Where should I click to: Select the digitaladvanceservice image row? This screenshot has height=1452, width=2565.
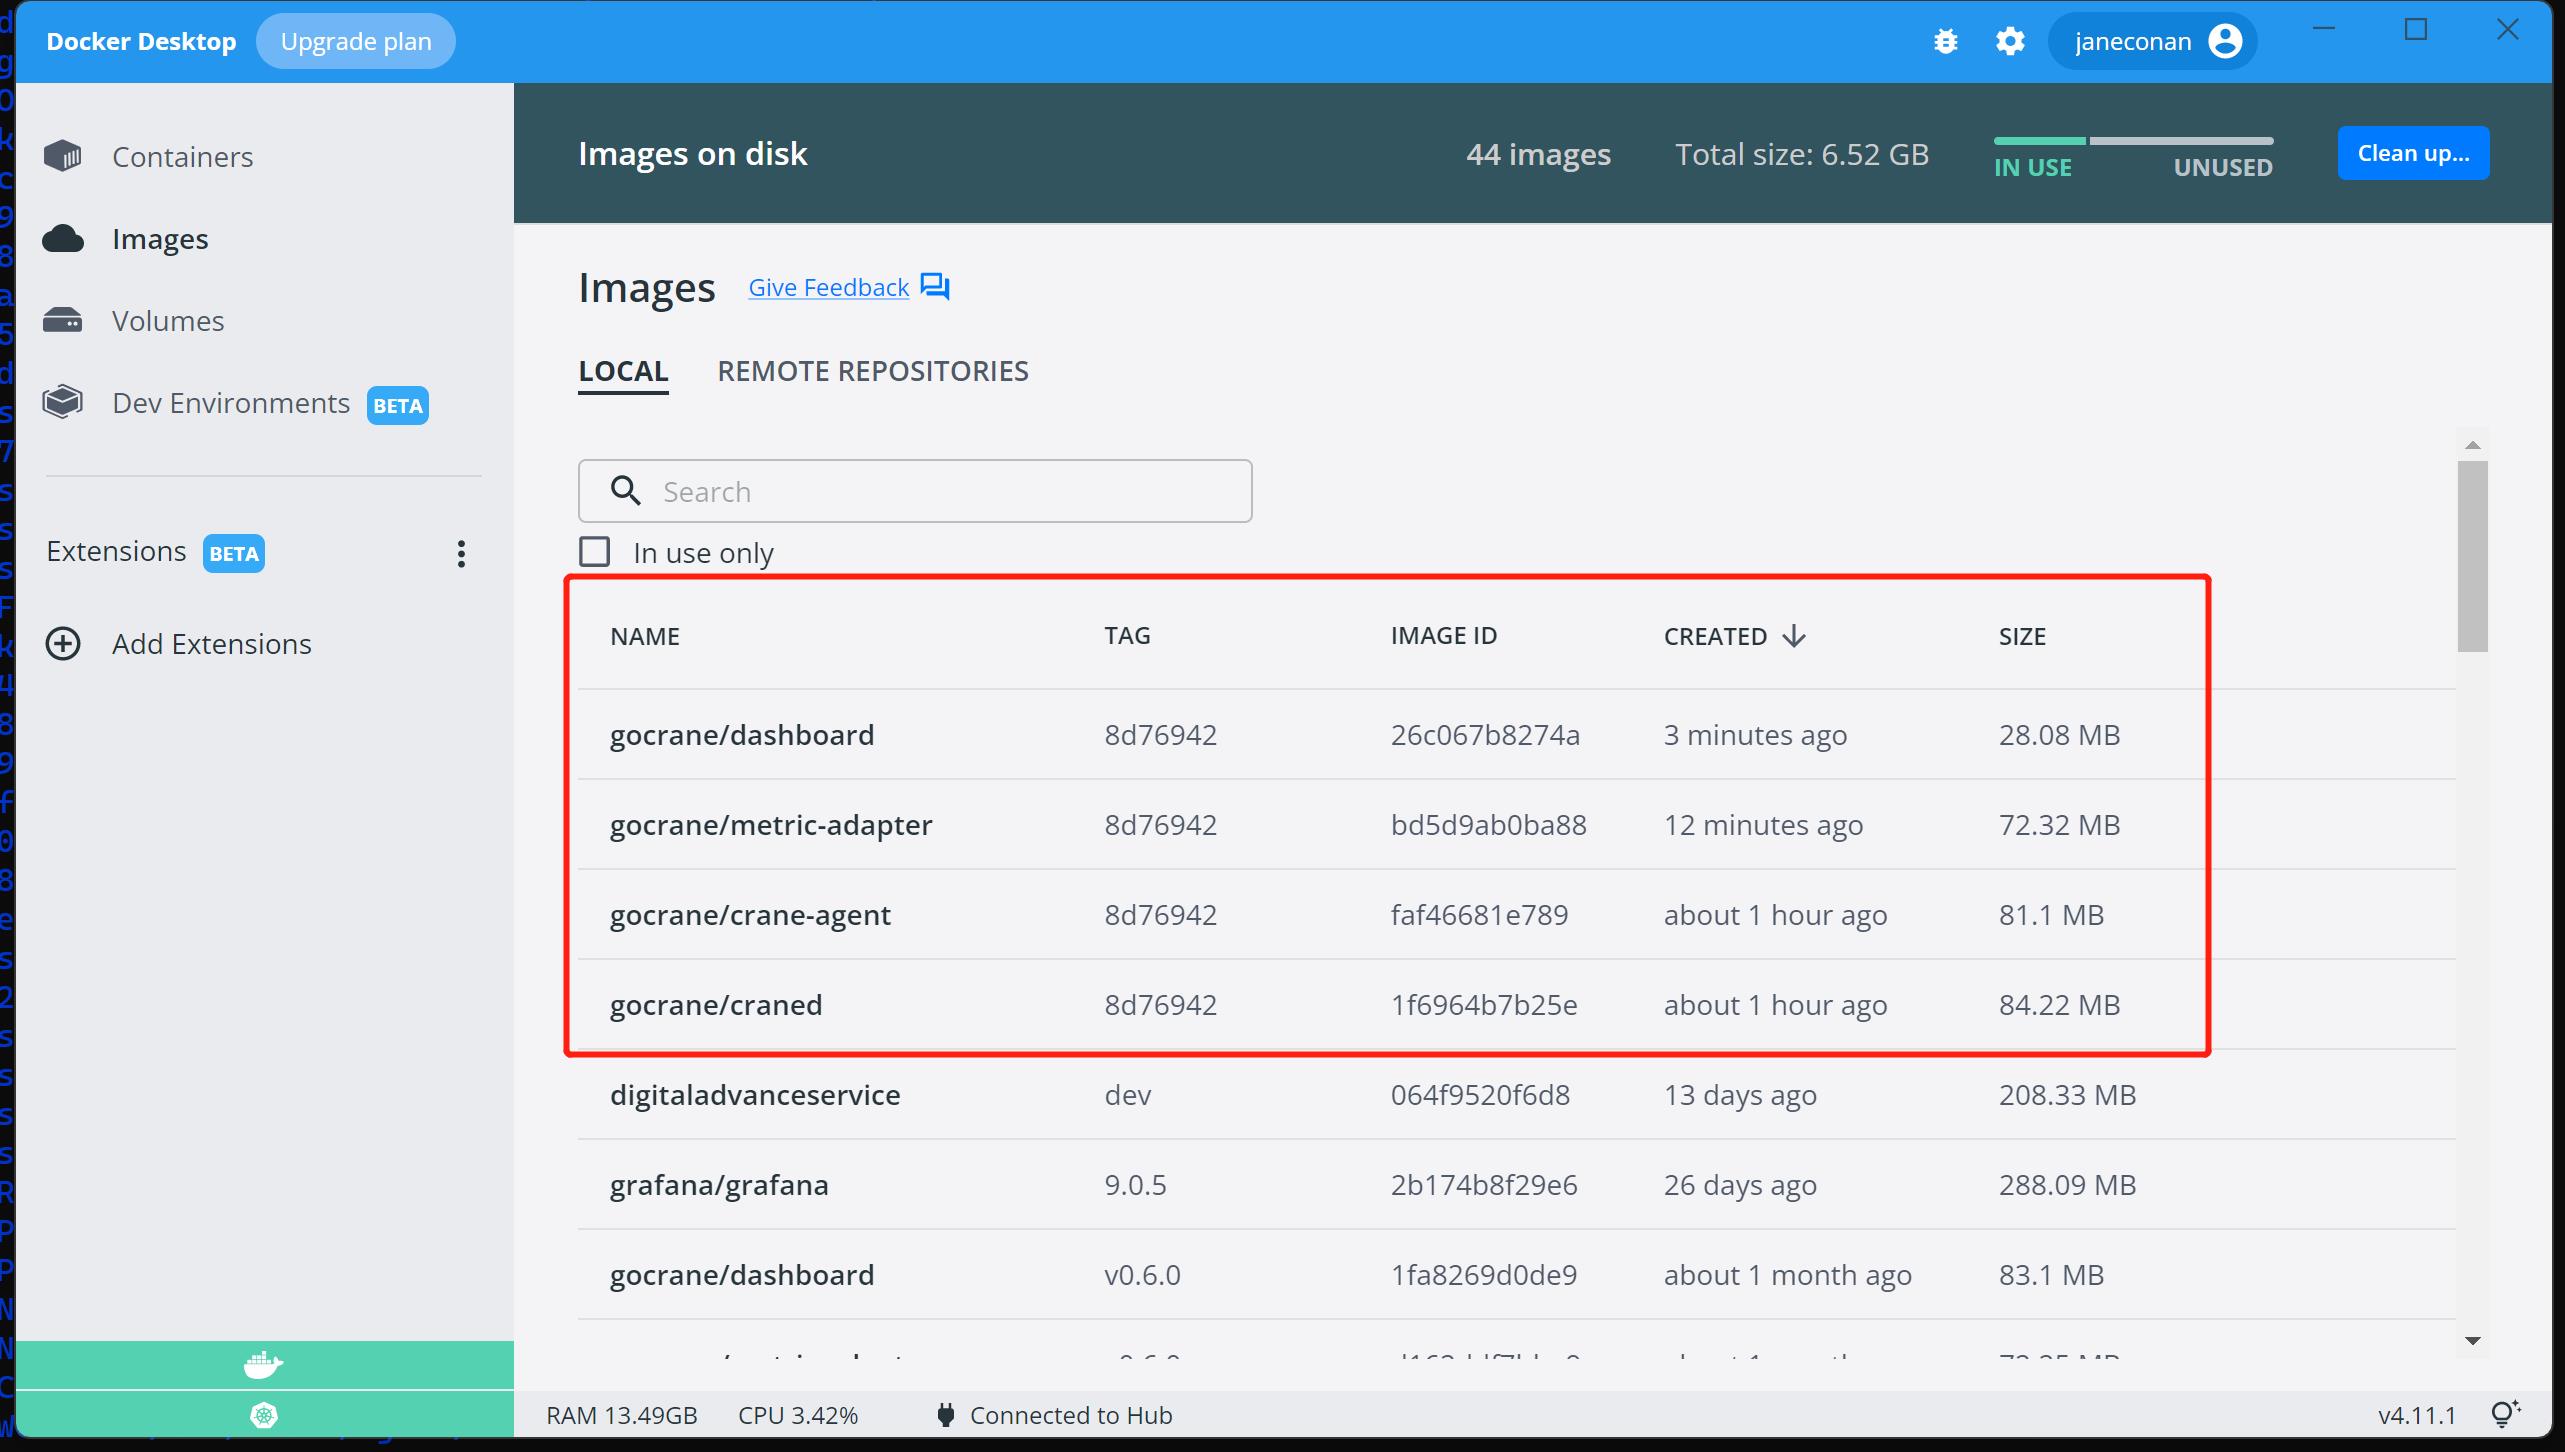[1516, 1094]
